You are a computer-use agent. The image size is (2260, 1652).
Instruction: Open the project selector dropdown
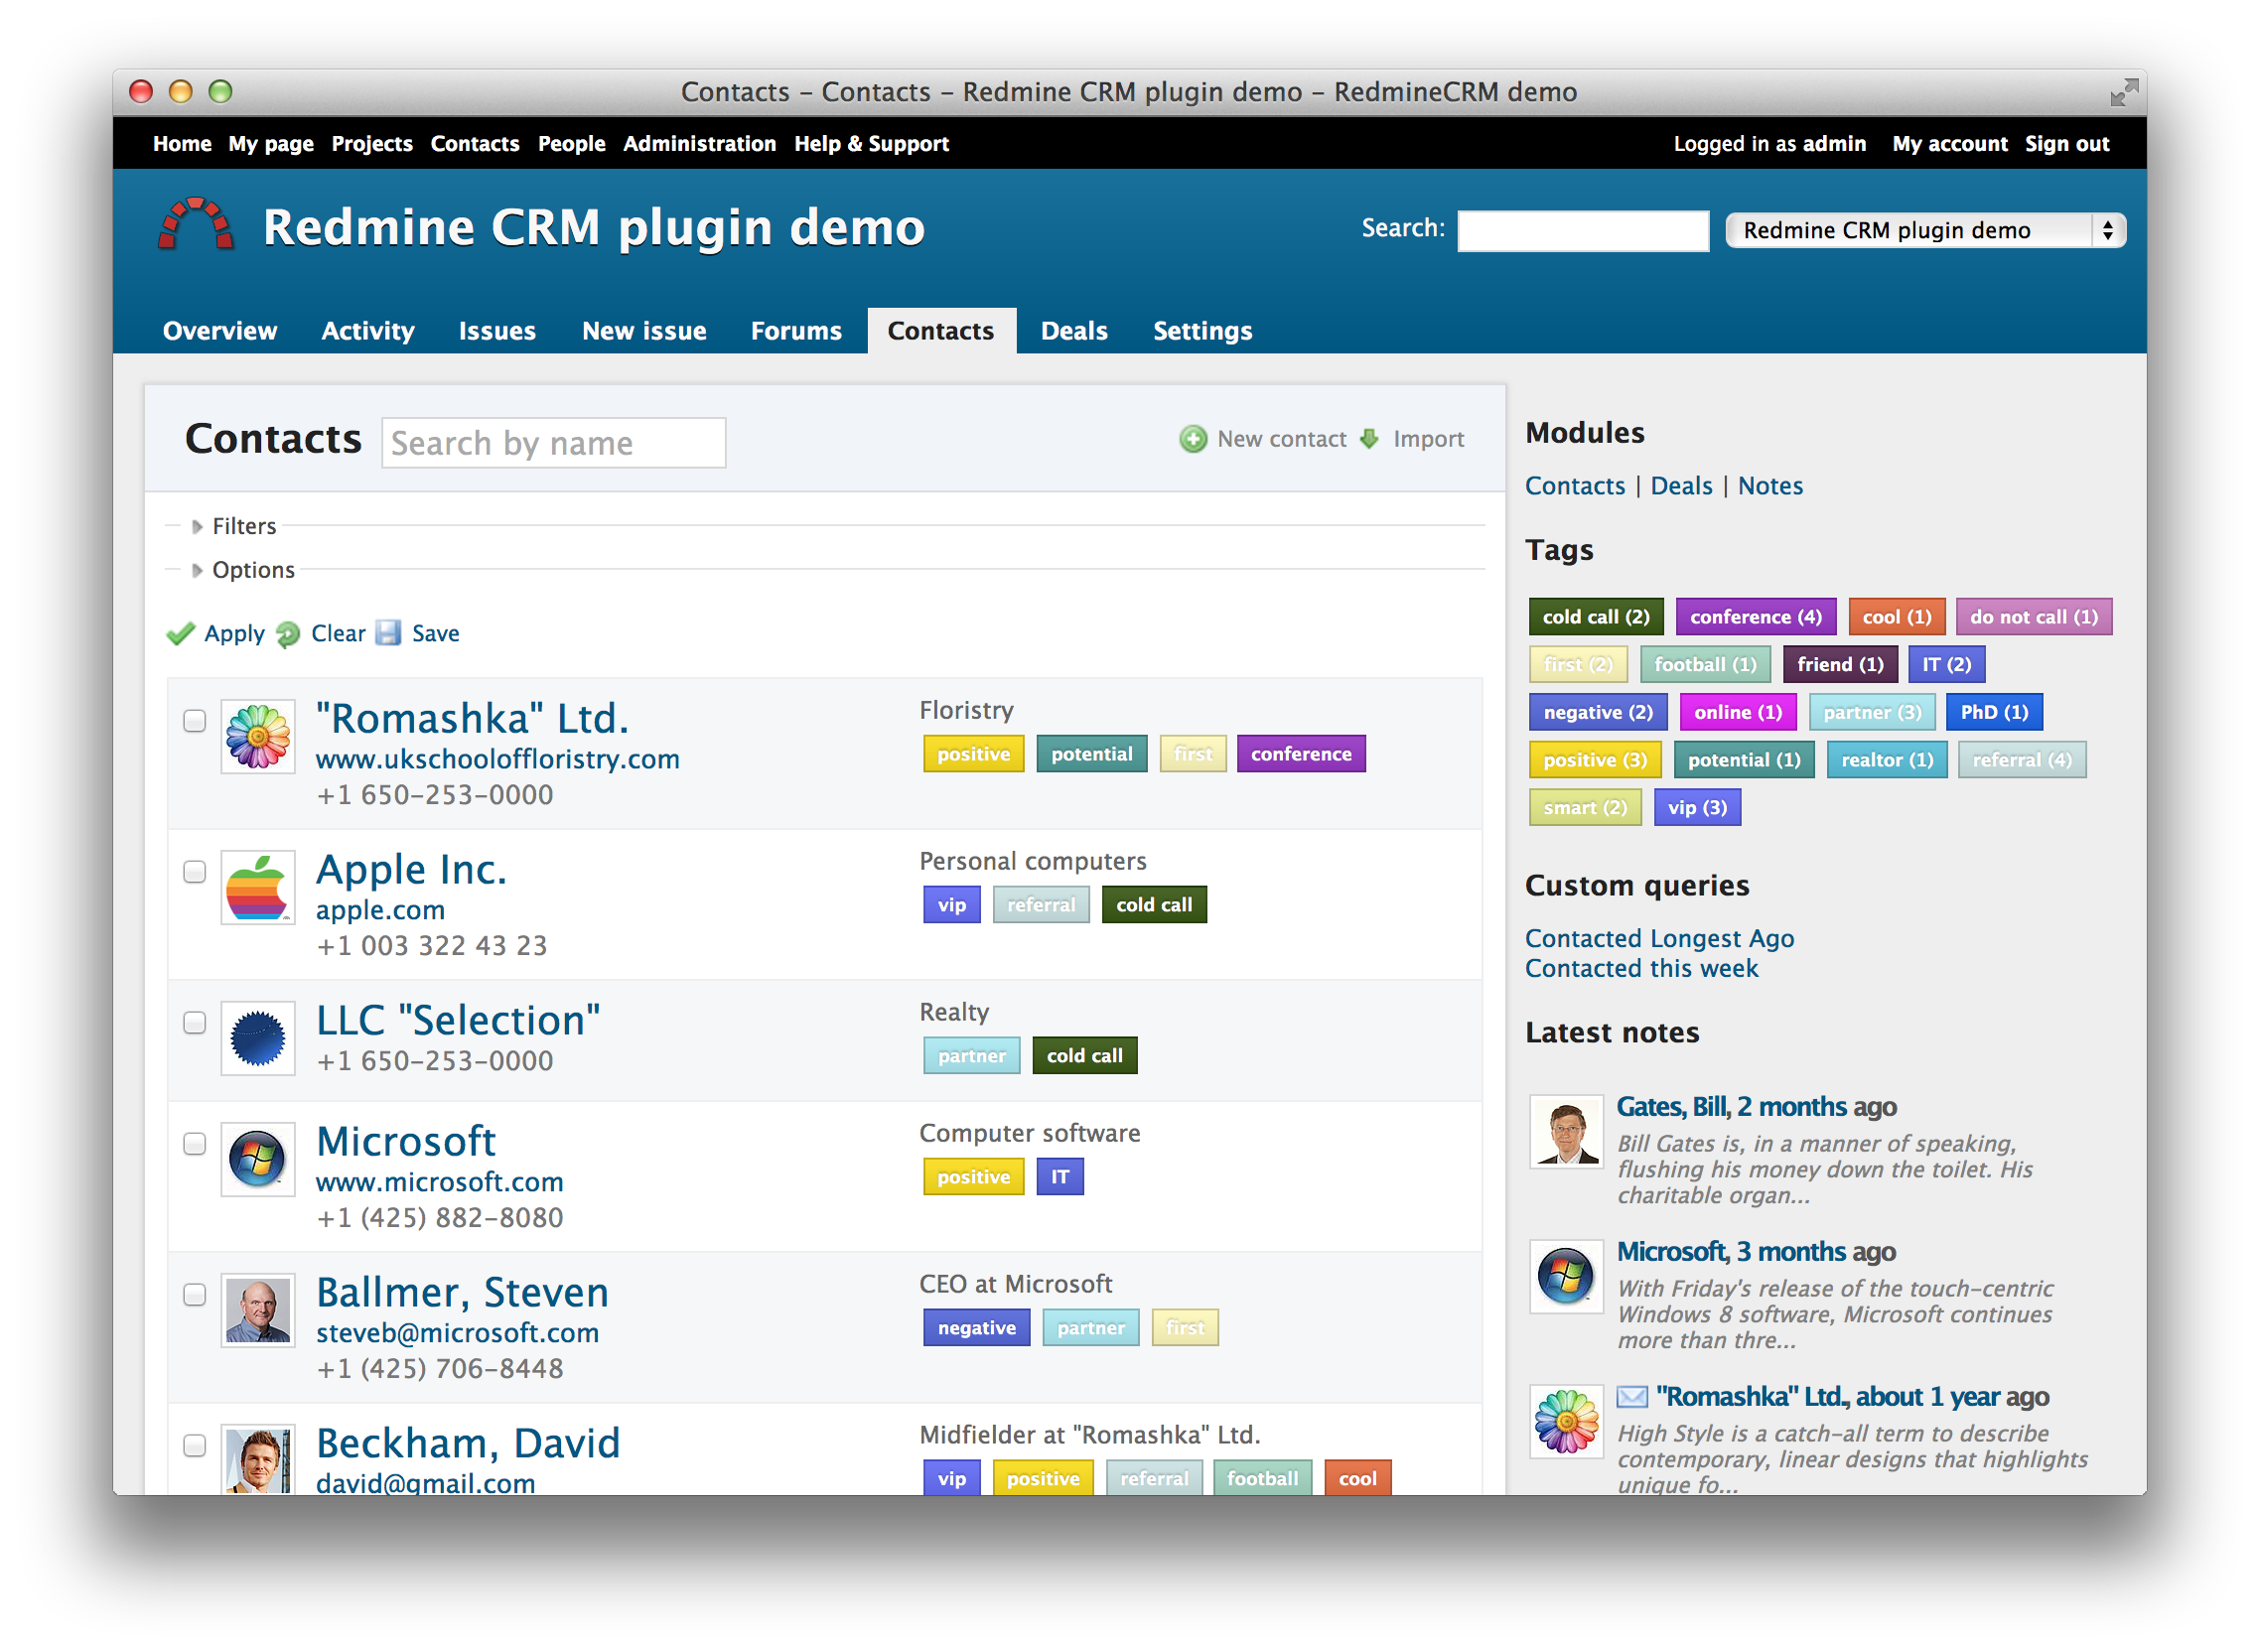point(1924,231)
